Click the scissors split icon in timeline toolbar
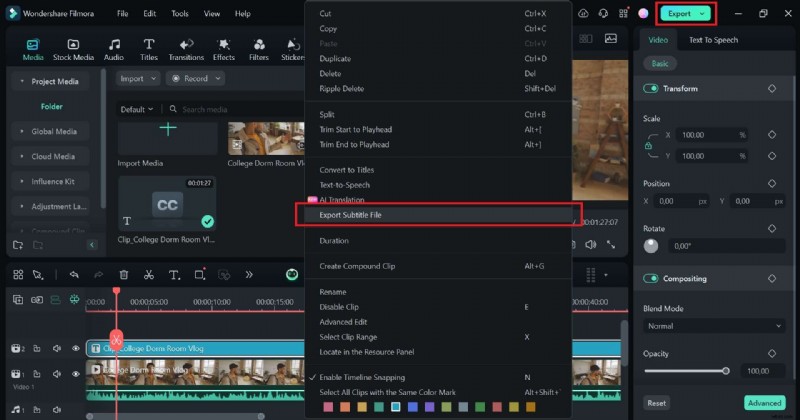Image resolution: width=800 pixels, height=420 pixels. point(148,275)
